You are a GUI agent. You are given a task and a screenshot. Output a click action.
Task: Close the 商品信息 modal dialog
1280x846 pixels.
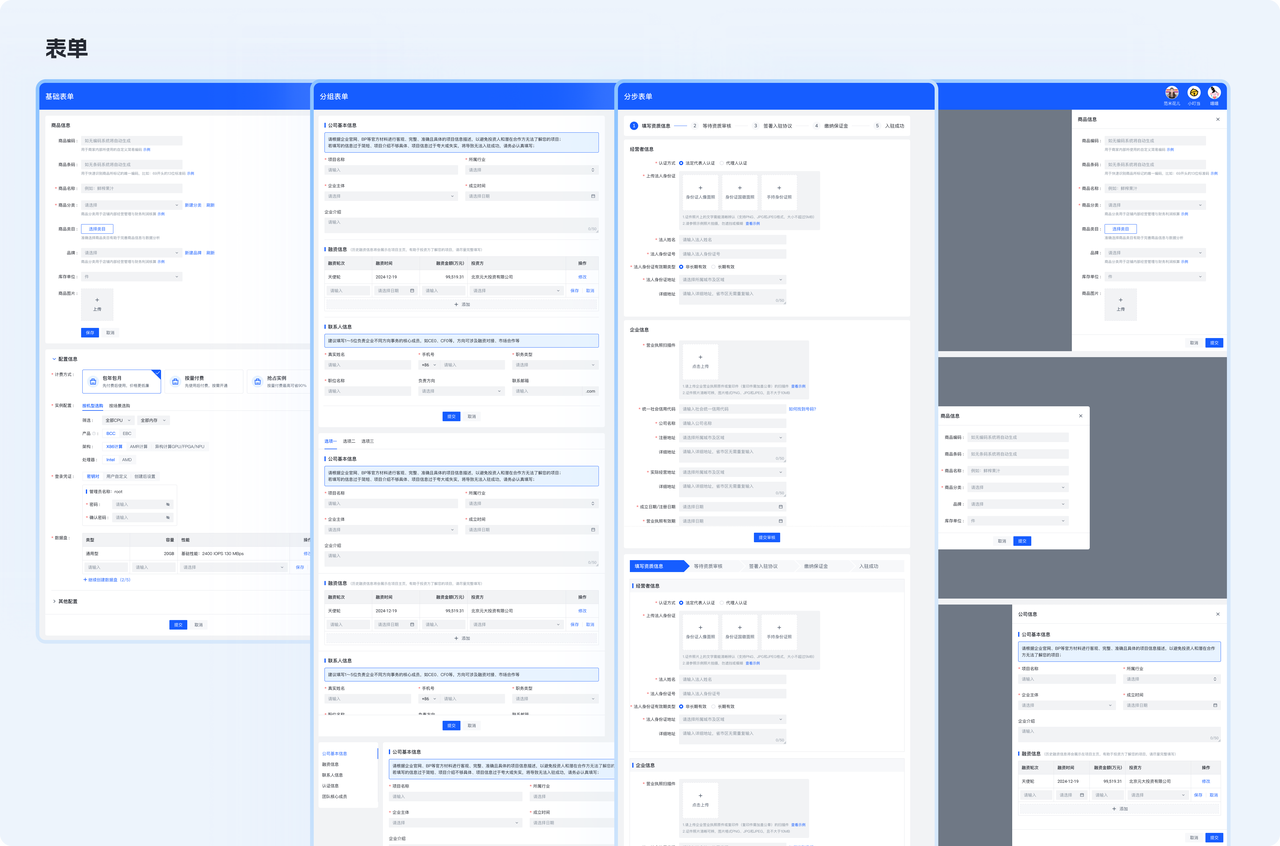(1080, 416)
